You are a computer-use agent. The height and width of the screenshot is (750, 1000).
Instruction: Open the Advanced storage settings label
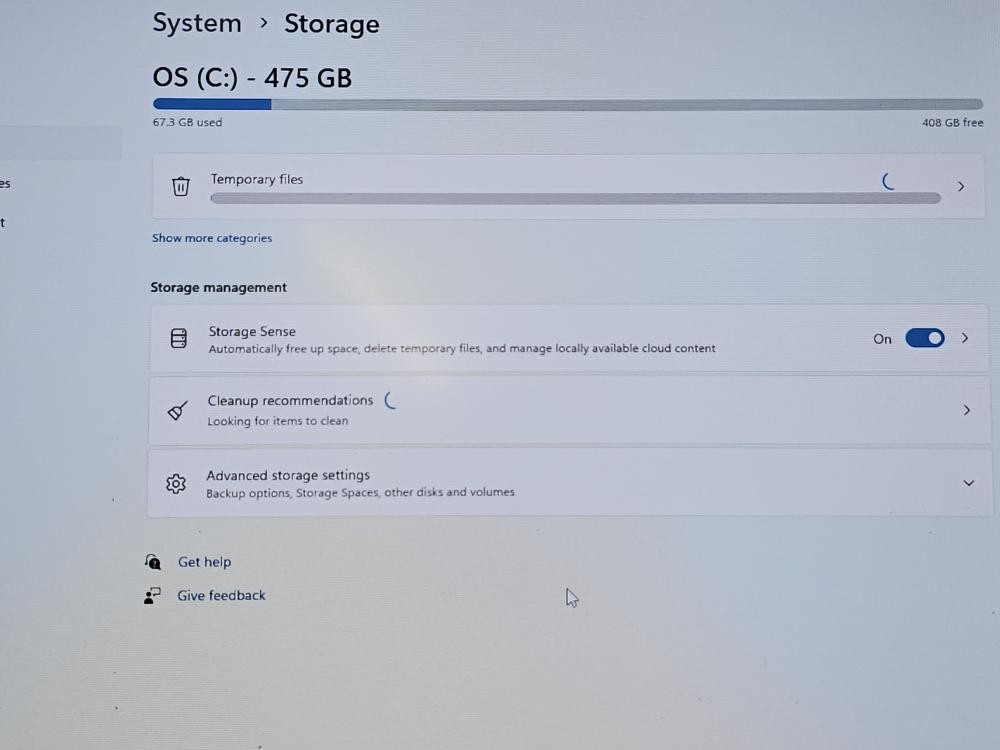288,475
